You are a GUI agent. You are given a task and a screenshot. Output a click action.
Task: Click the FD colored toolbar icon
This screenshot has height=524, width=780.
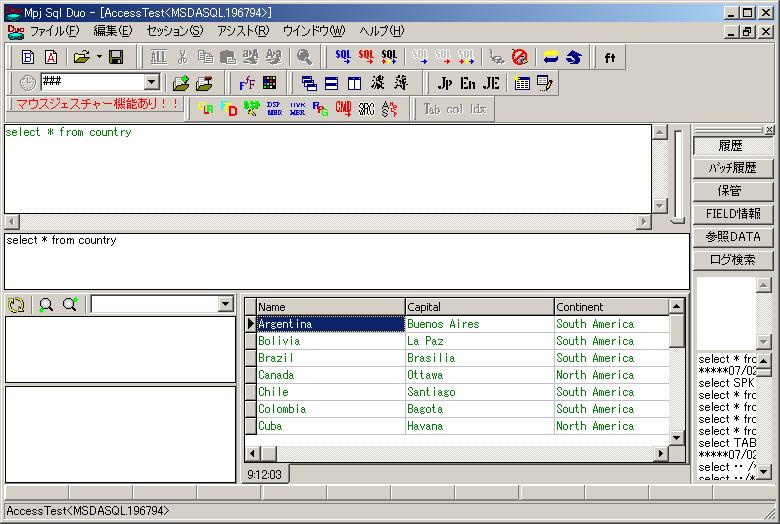pyautogui.click(x=229, y=108)
